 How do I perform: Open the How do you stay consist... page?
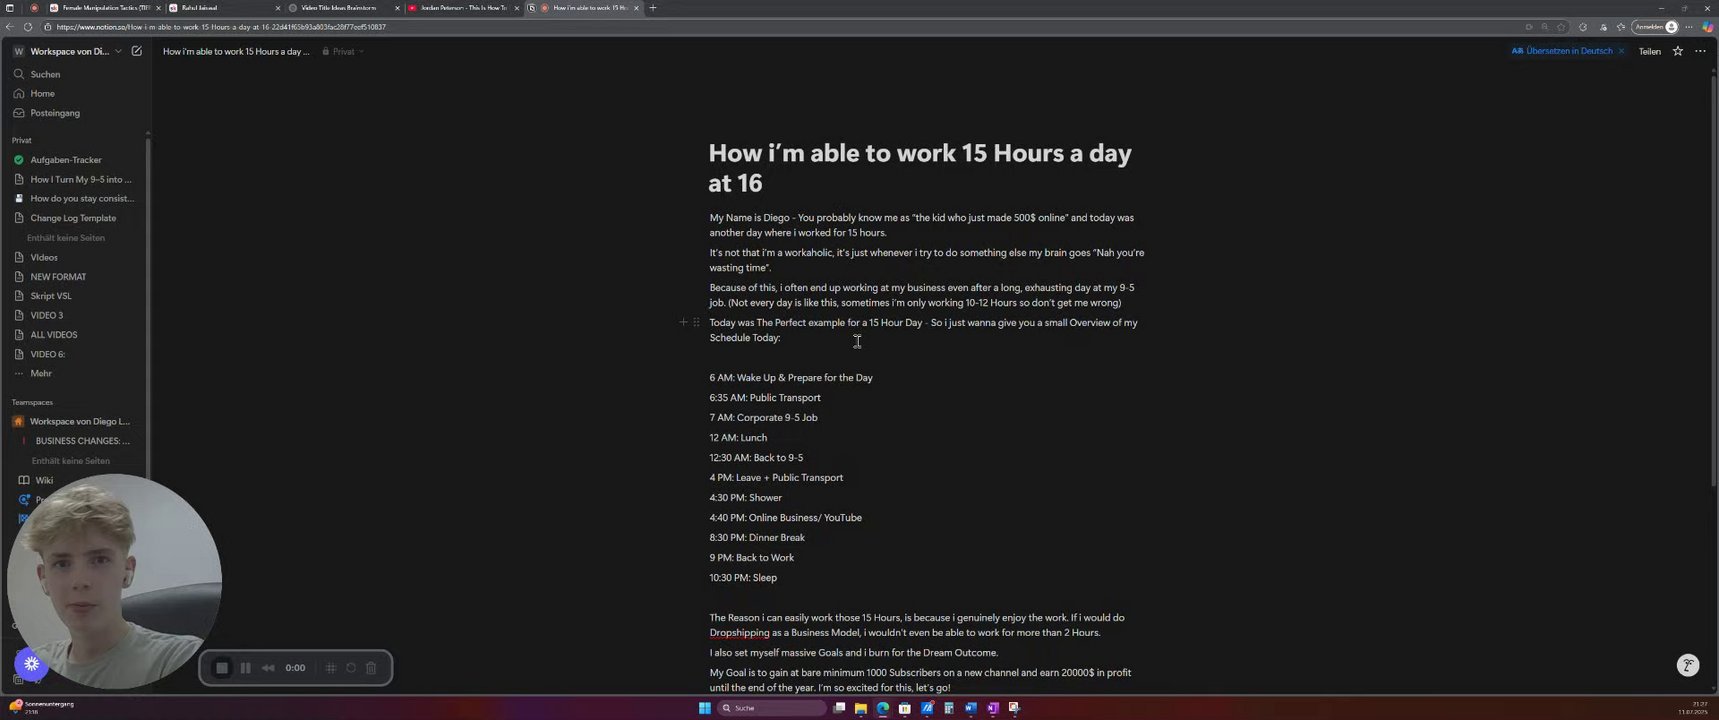tap(76, 198)
